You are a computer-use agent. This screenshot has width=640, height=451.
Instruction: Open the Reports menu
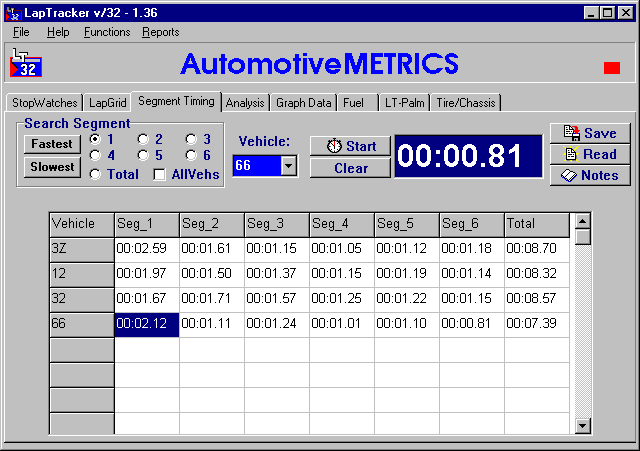click(x=161, y=32)
